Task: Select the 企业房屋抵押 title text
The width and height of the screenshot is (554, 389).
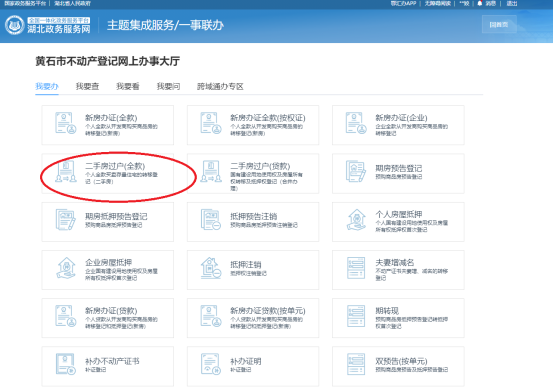Action: click(x=108, y=263)
